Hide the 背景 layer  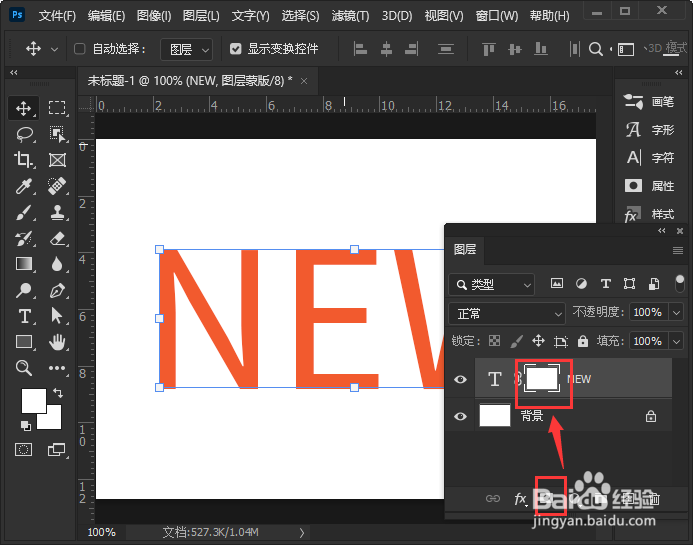[x=460, y=416]
